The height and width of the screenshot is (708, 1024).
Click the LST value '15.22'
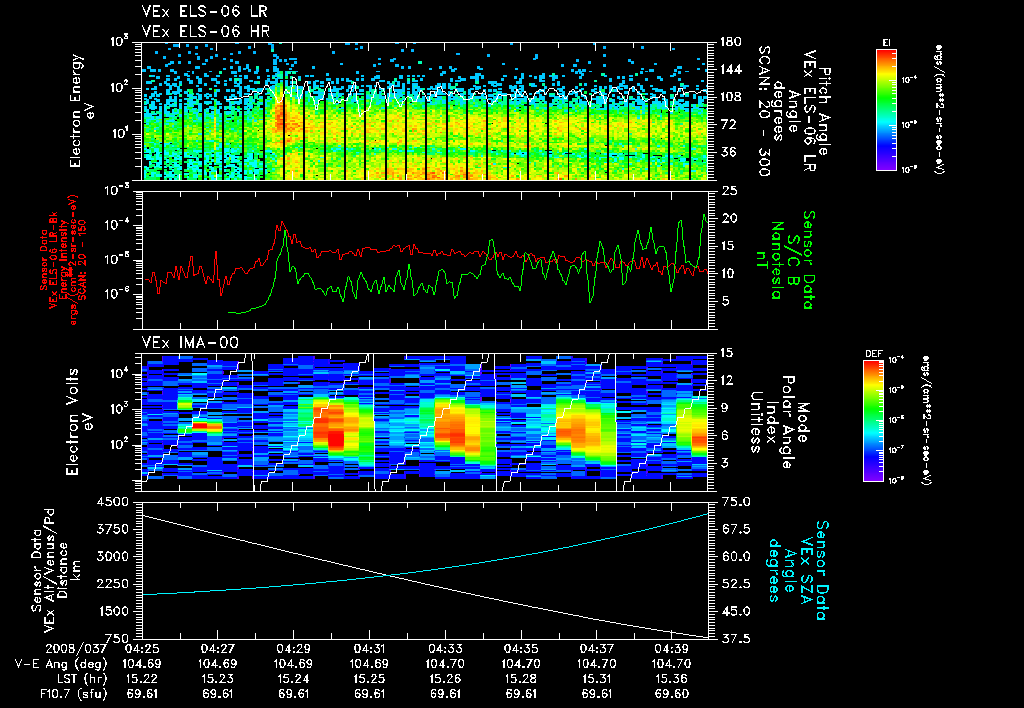tap(142, 679)
